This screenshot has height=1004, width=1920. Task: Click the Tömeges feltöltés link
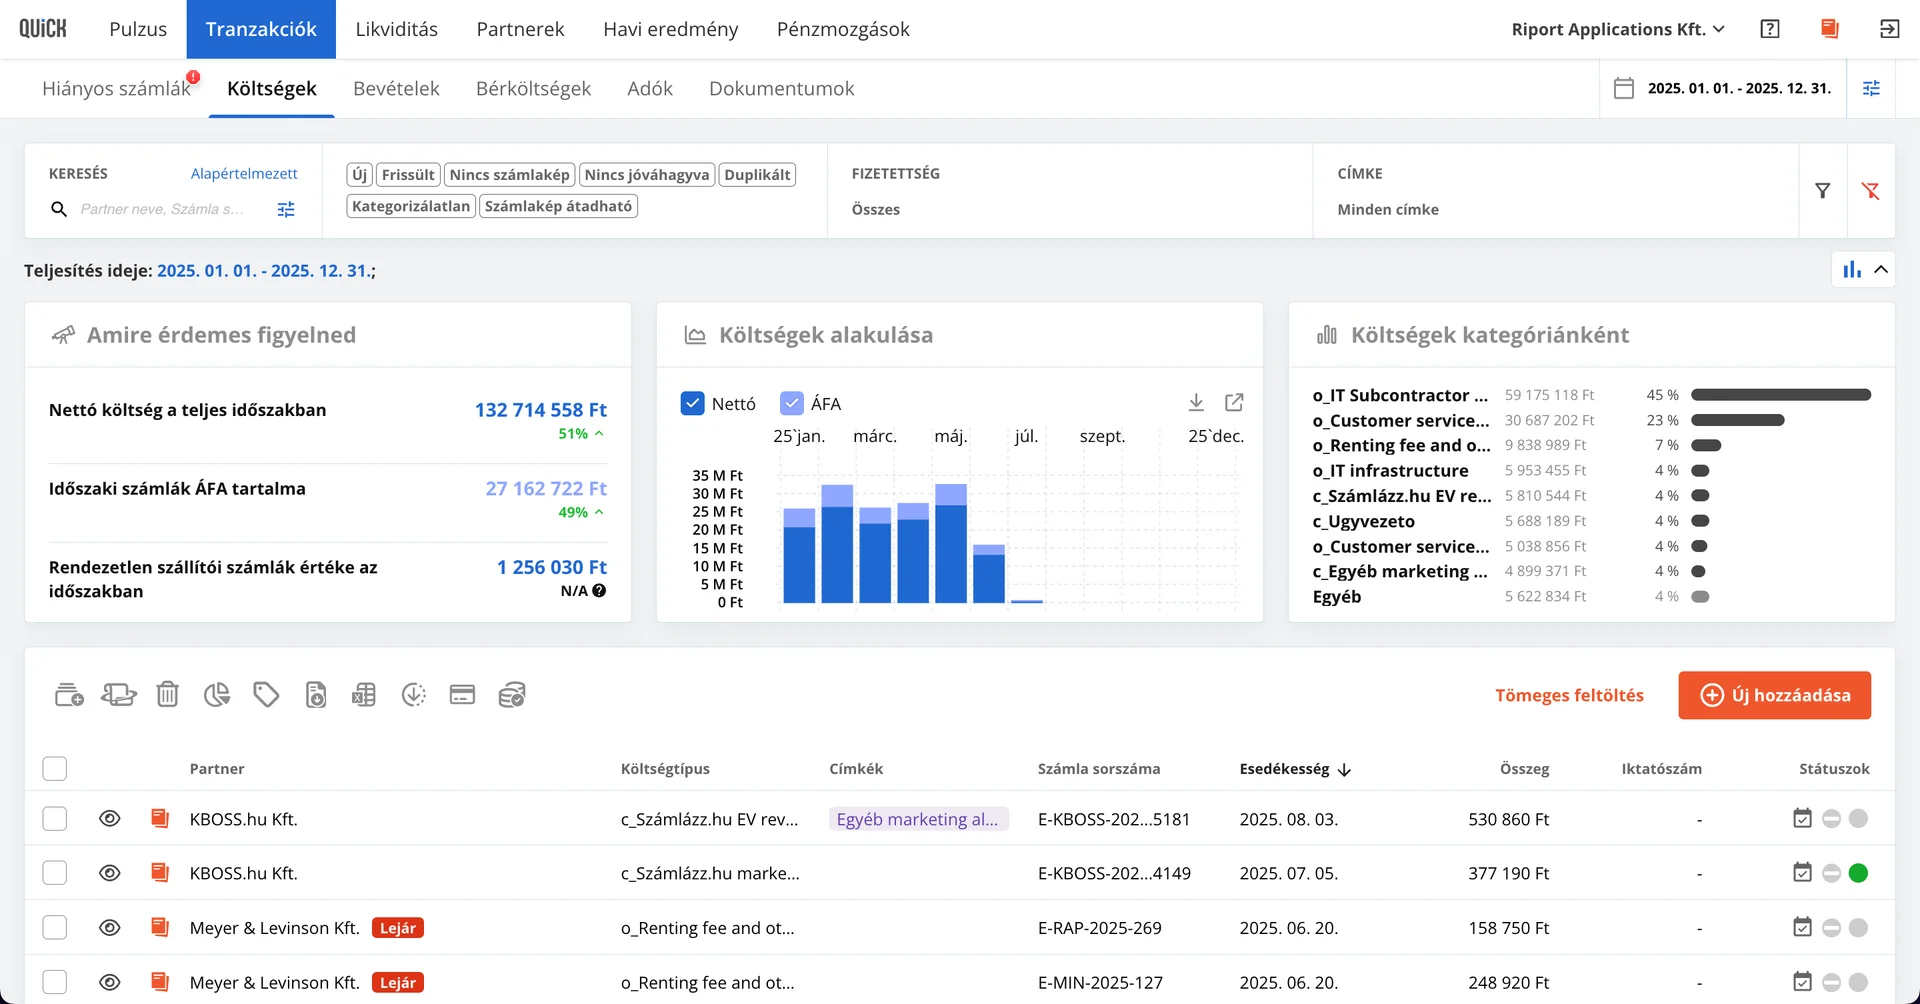1569,695
